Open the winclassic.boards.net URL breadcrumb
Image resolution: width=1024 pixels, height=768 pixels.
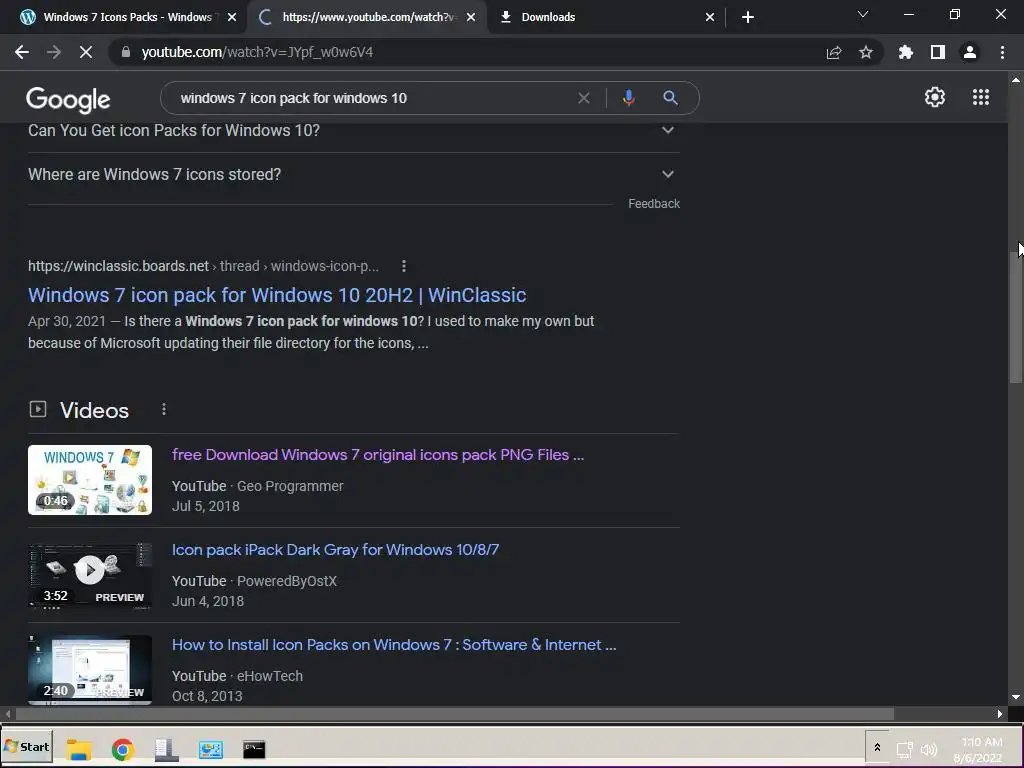pyautogui.click(x=203, y=266)
